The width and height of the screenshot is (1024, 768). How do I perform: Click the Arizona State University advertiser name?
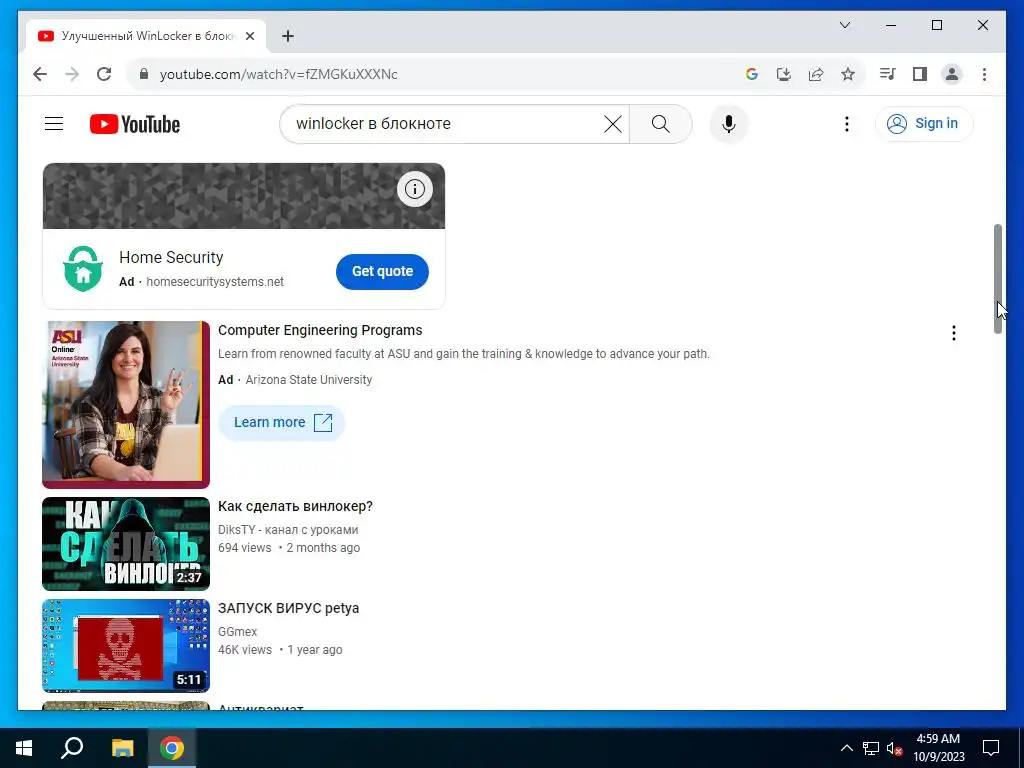pos(308,379)
